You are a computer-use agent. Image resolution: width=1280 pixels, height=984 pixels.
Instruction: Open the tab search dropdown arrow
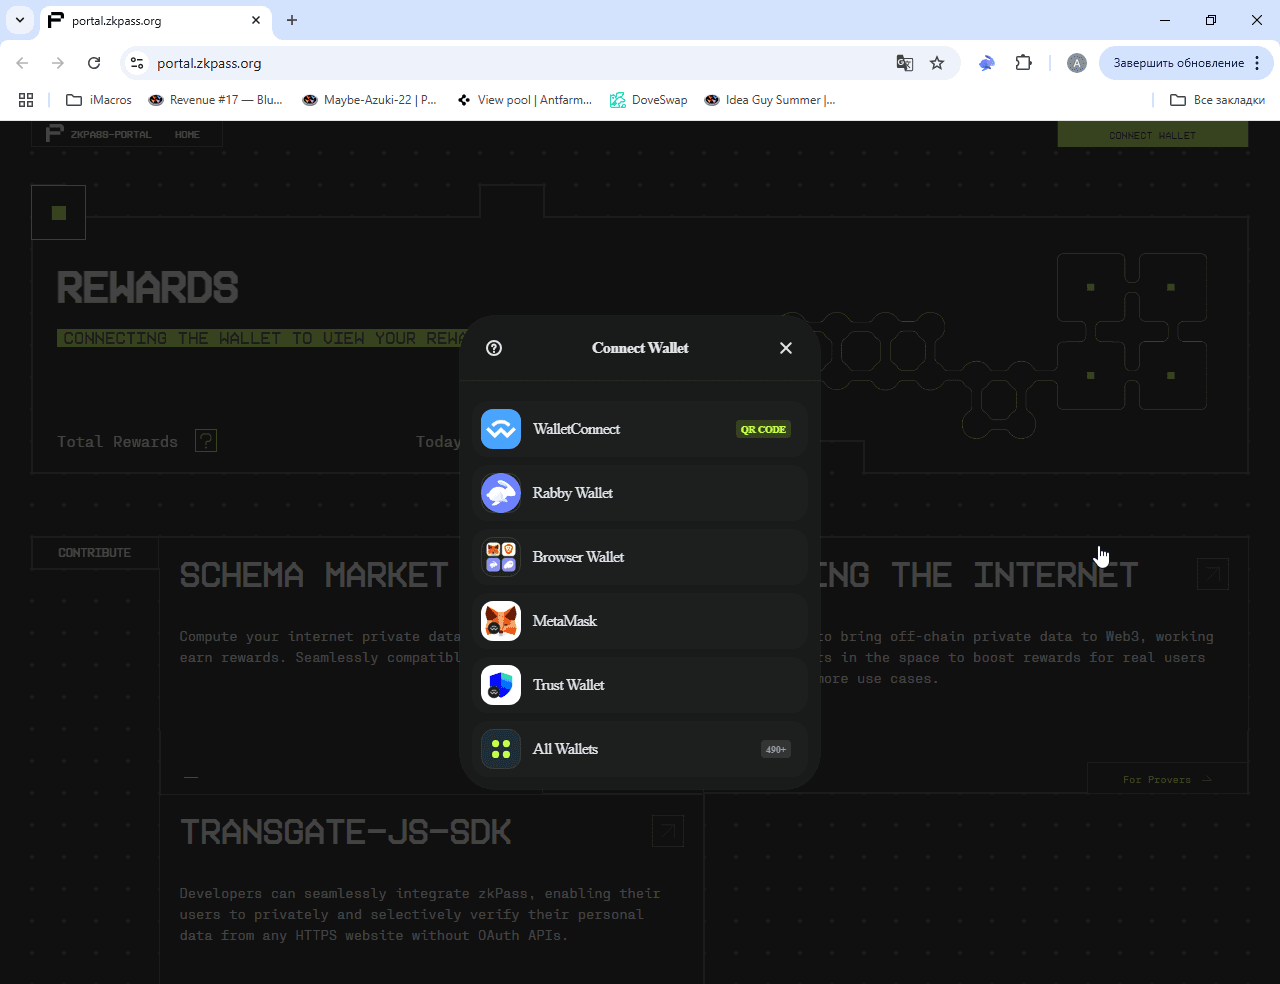click(x=20, y=20)
